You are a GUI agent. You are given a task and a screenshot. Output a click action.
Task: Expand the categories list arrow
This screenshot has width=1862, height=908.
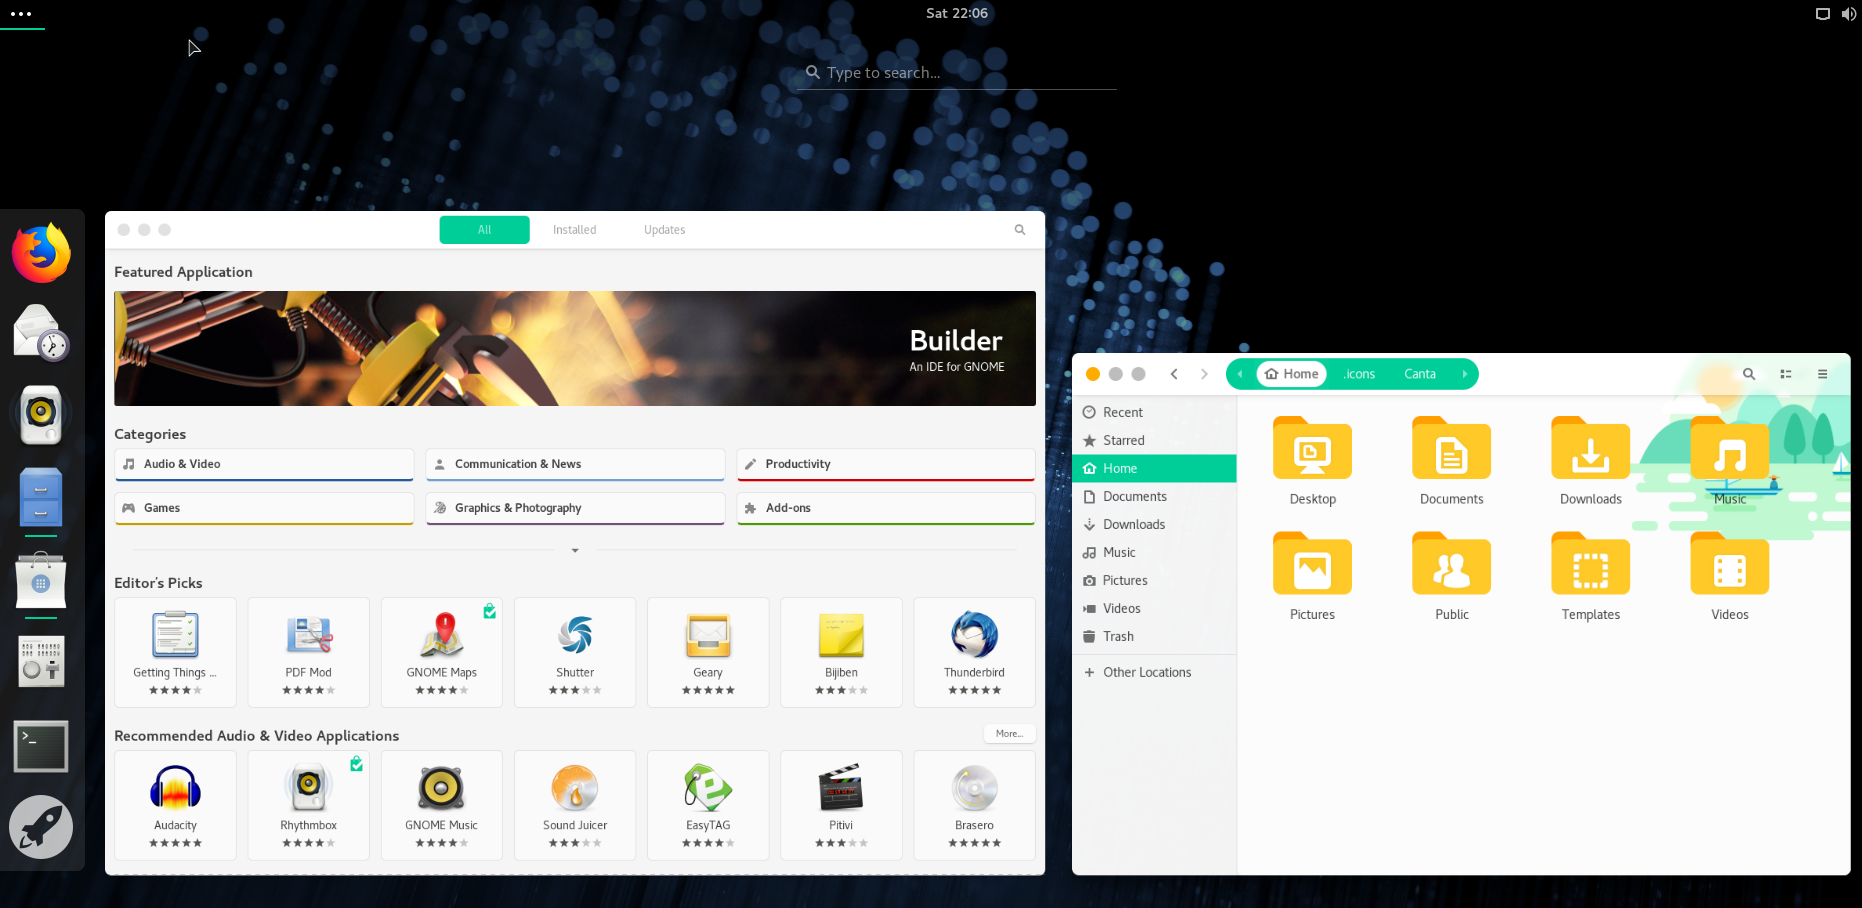tap(575, 550)
